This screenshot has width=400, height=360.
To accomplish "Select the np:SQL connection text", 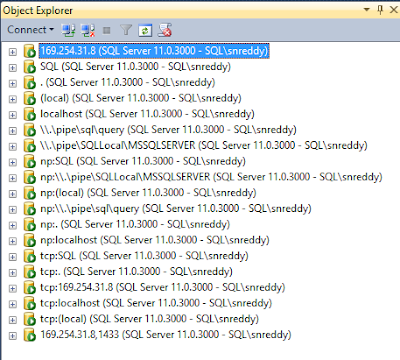I will 143,161.
